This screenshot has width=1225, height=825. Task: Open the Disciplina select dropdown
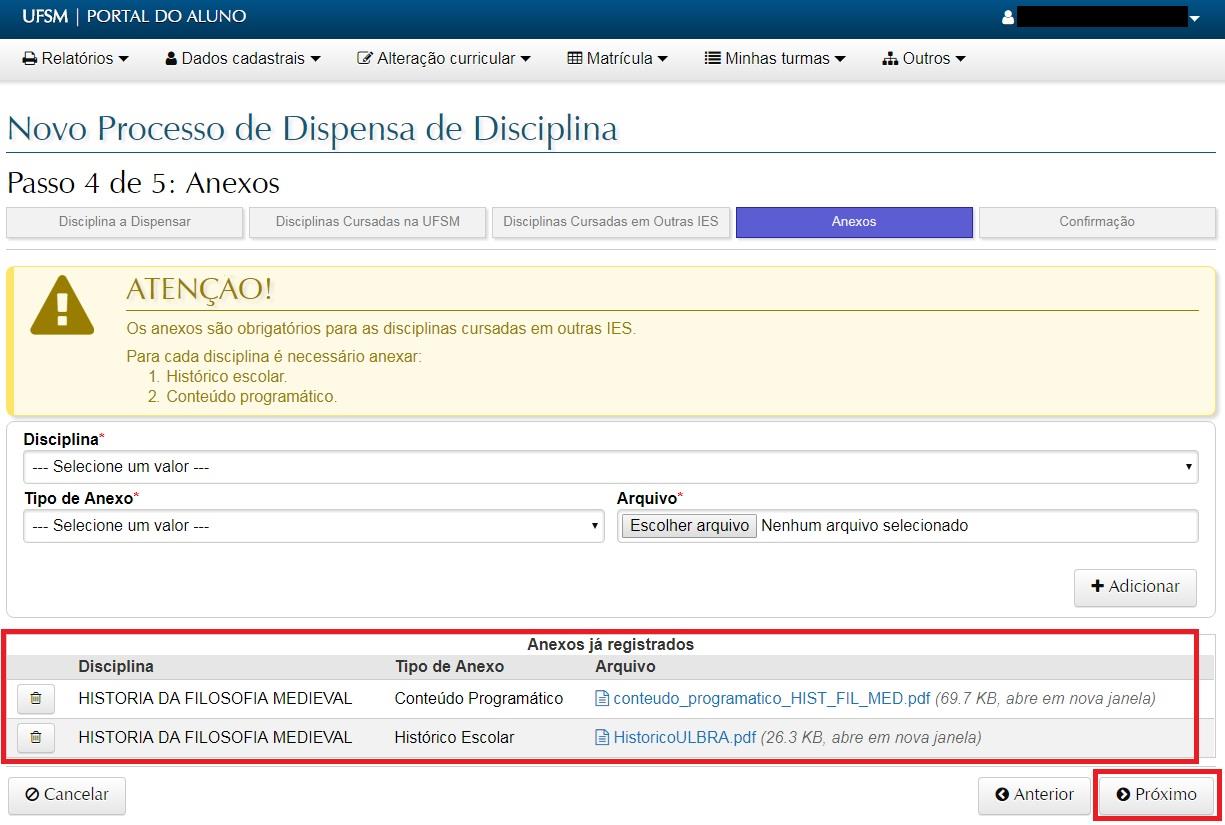[610, 467]
